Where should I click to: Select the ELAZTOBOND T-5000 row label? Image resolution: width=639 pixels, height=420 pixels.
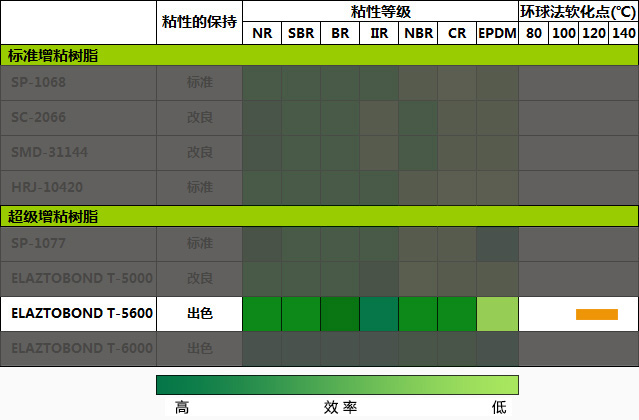click(82, 278)
